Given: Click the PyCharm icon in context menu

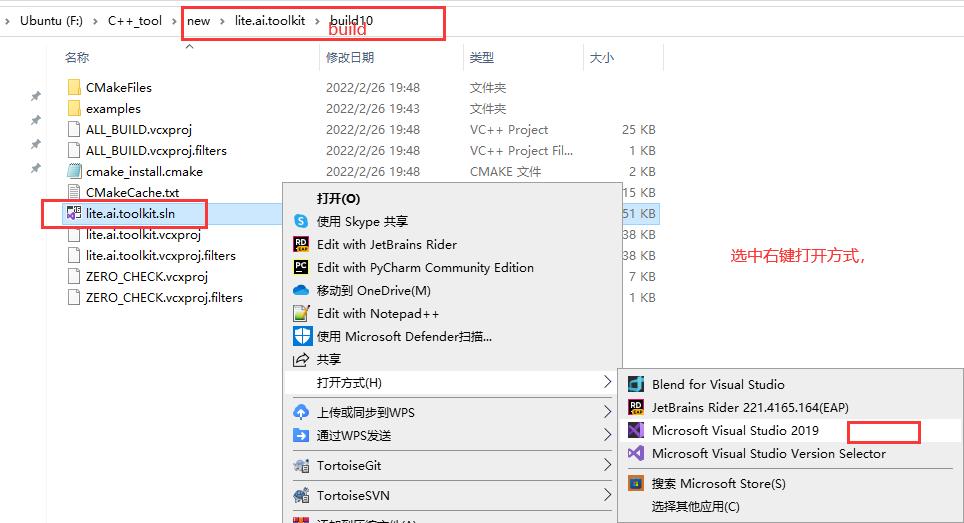Looking at the screenshot, I should 301,267.
